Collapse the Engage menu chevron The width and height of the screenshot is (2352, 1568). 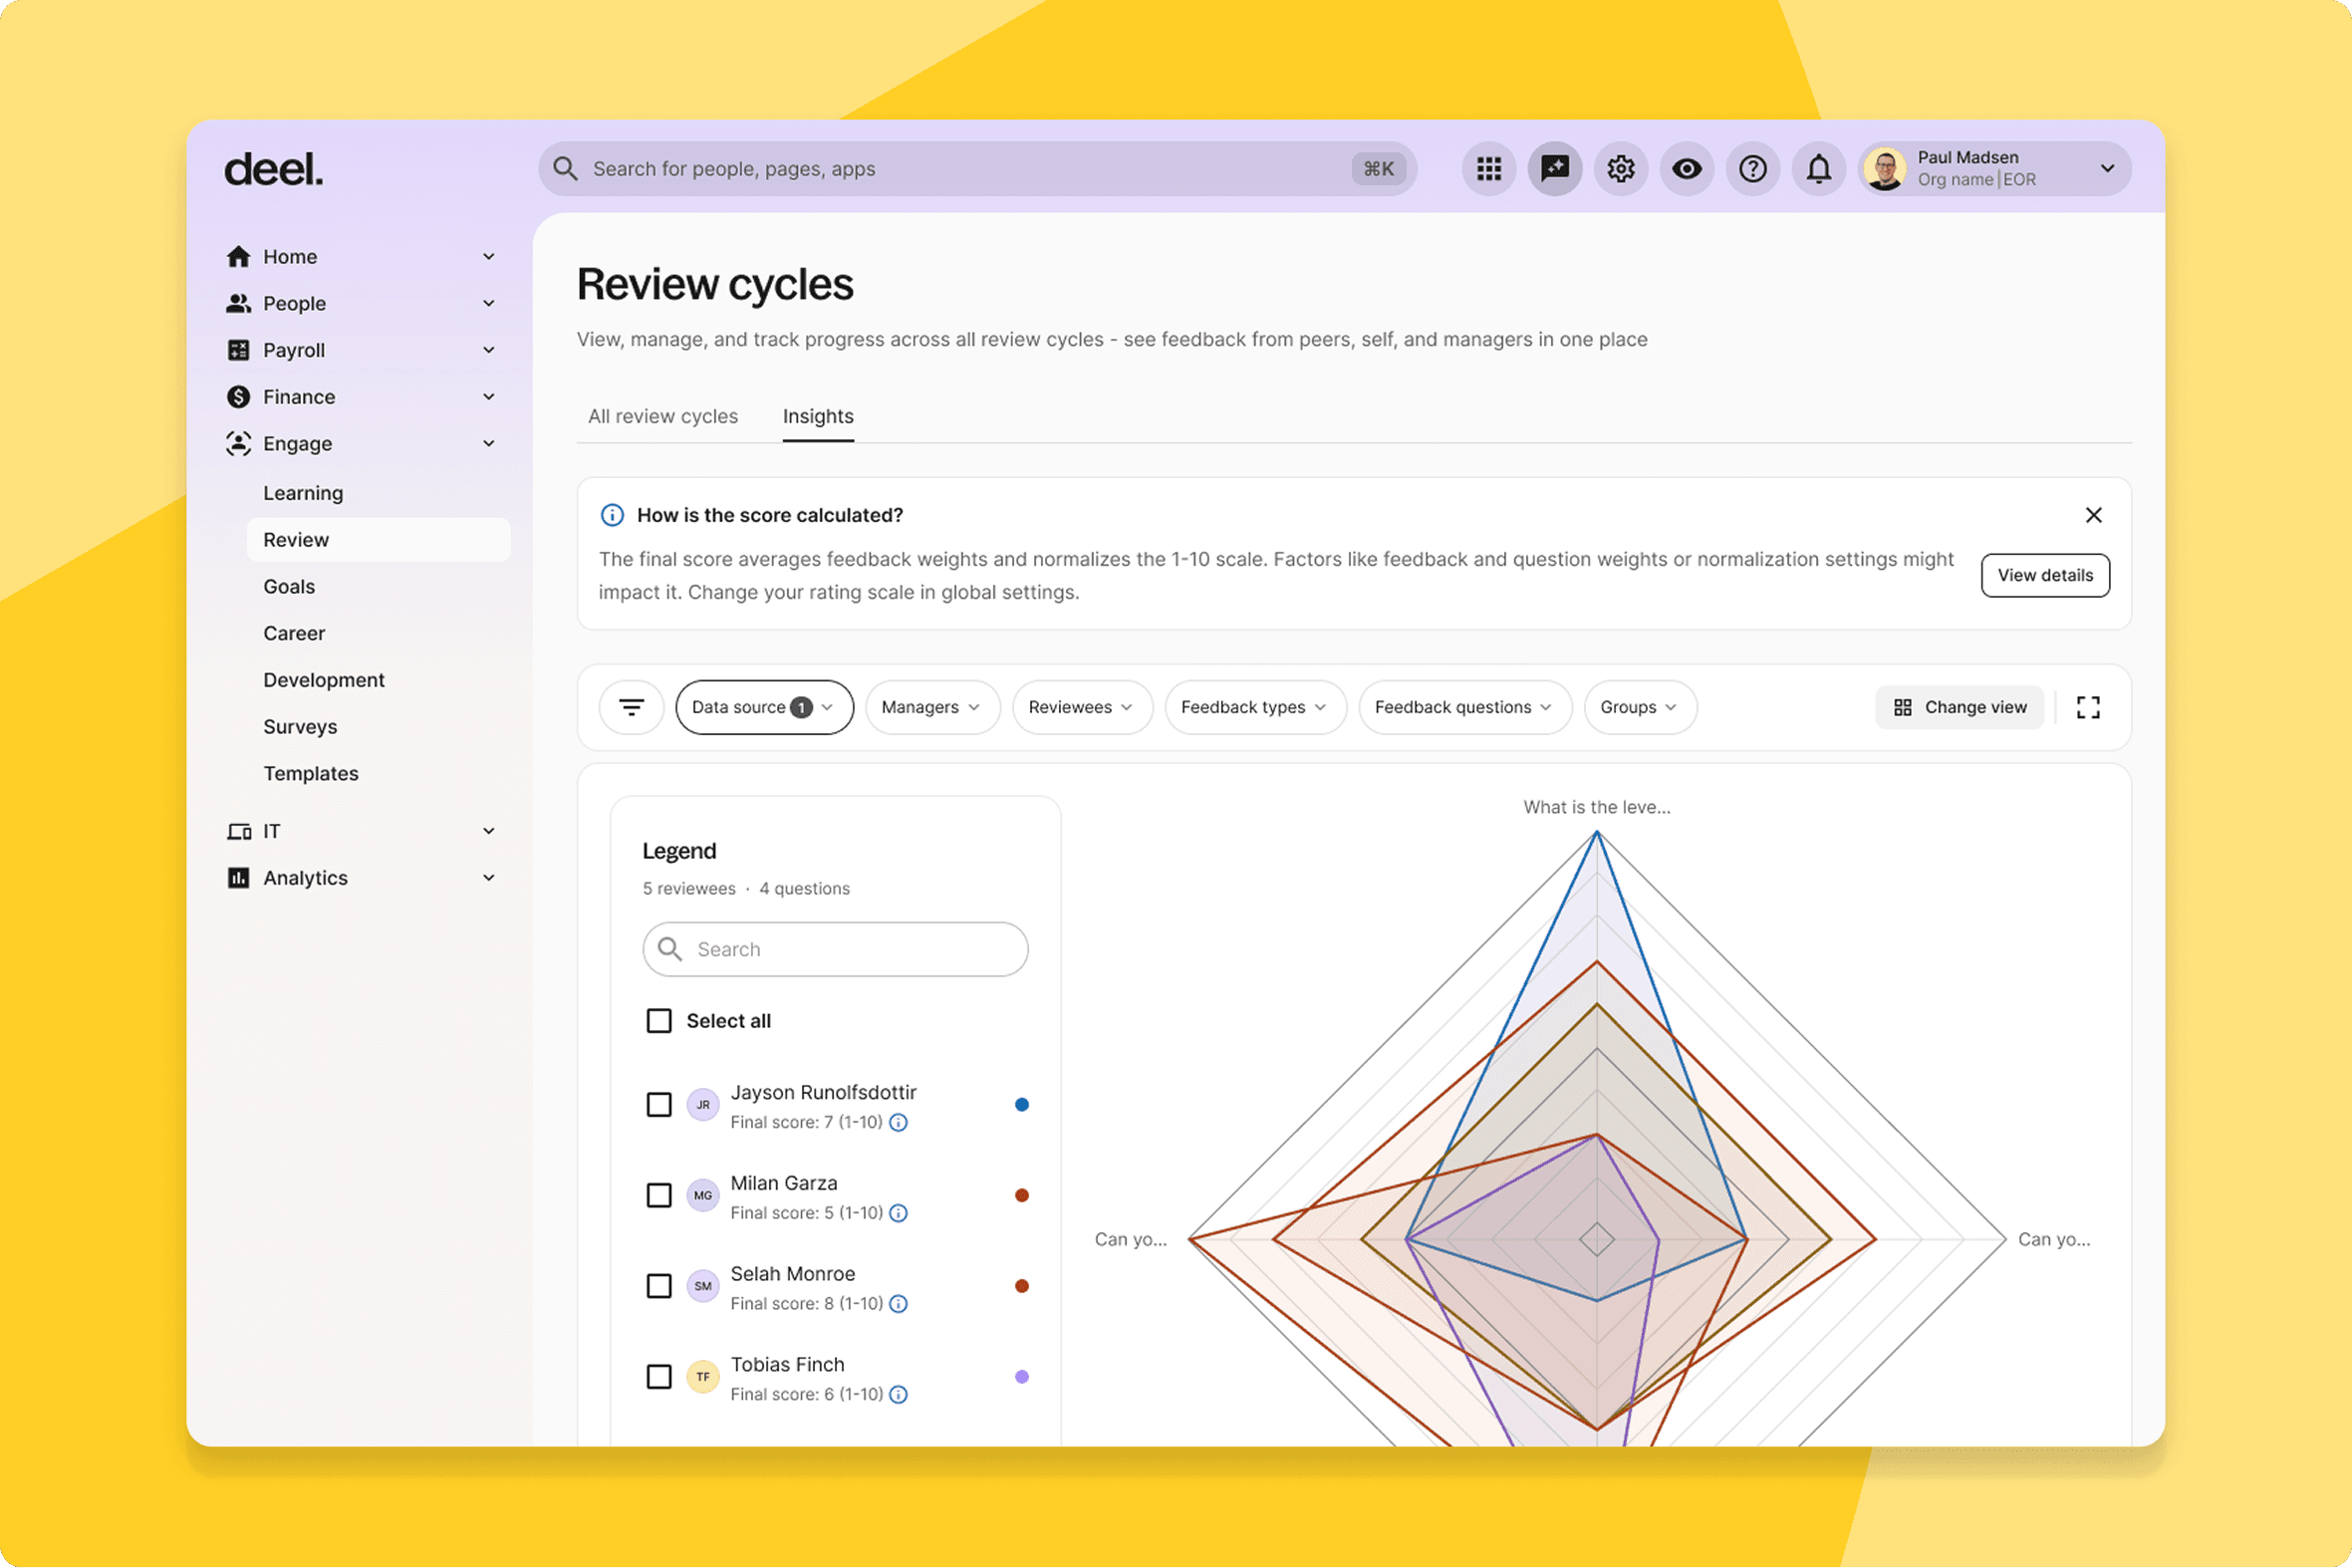pyautogui.click(x=489, y=444)
